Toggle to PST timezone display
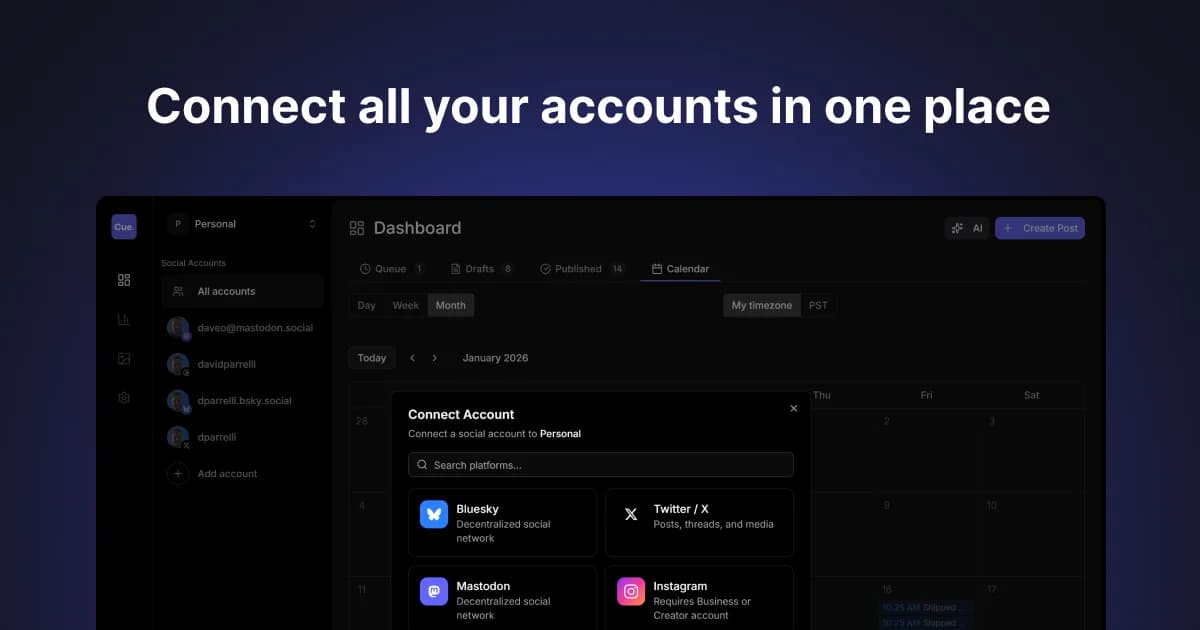 pos(819,305)
